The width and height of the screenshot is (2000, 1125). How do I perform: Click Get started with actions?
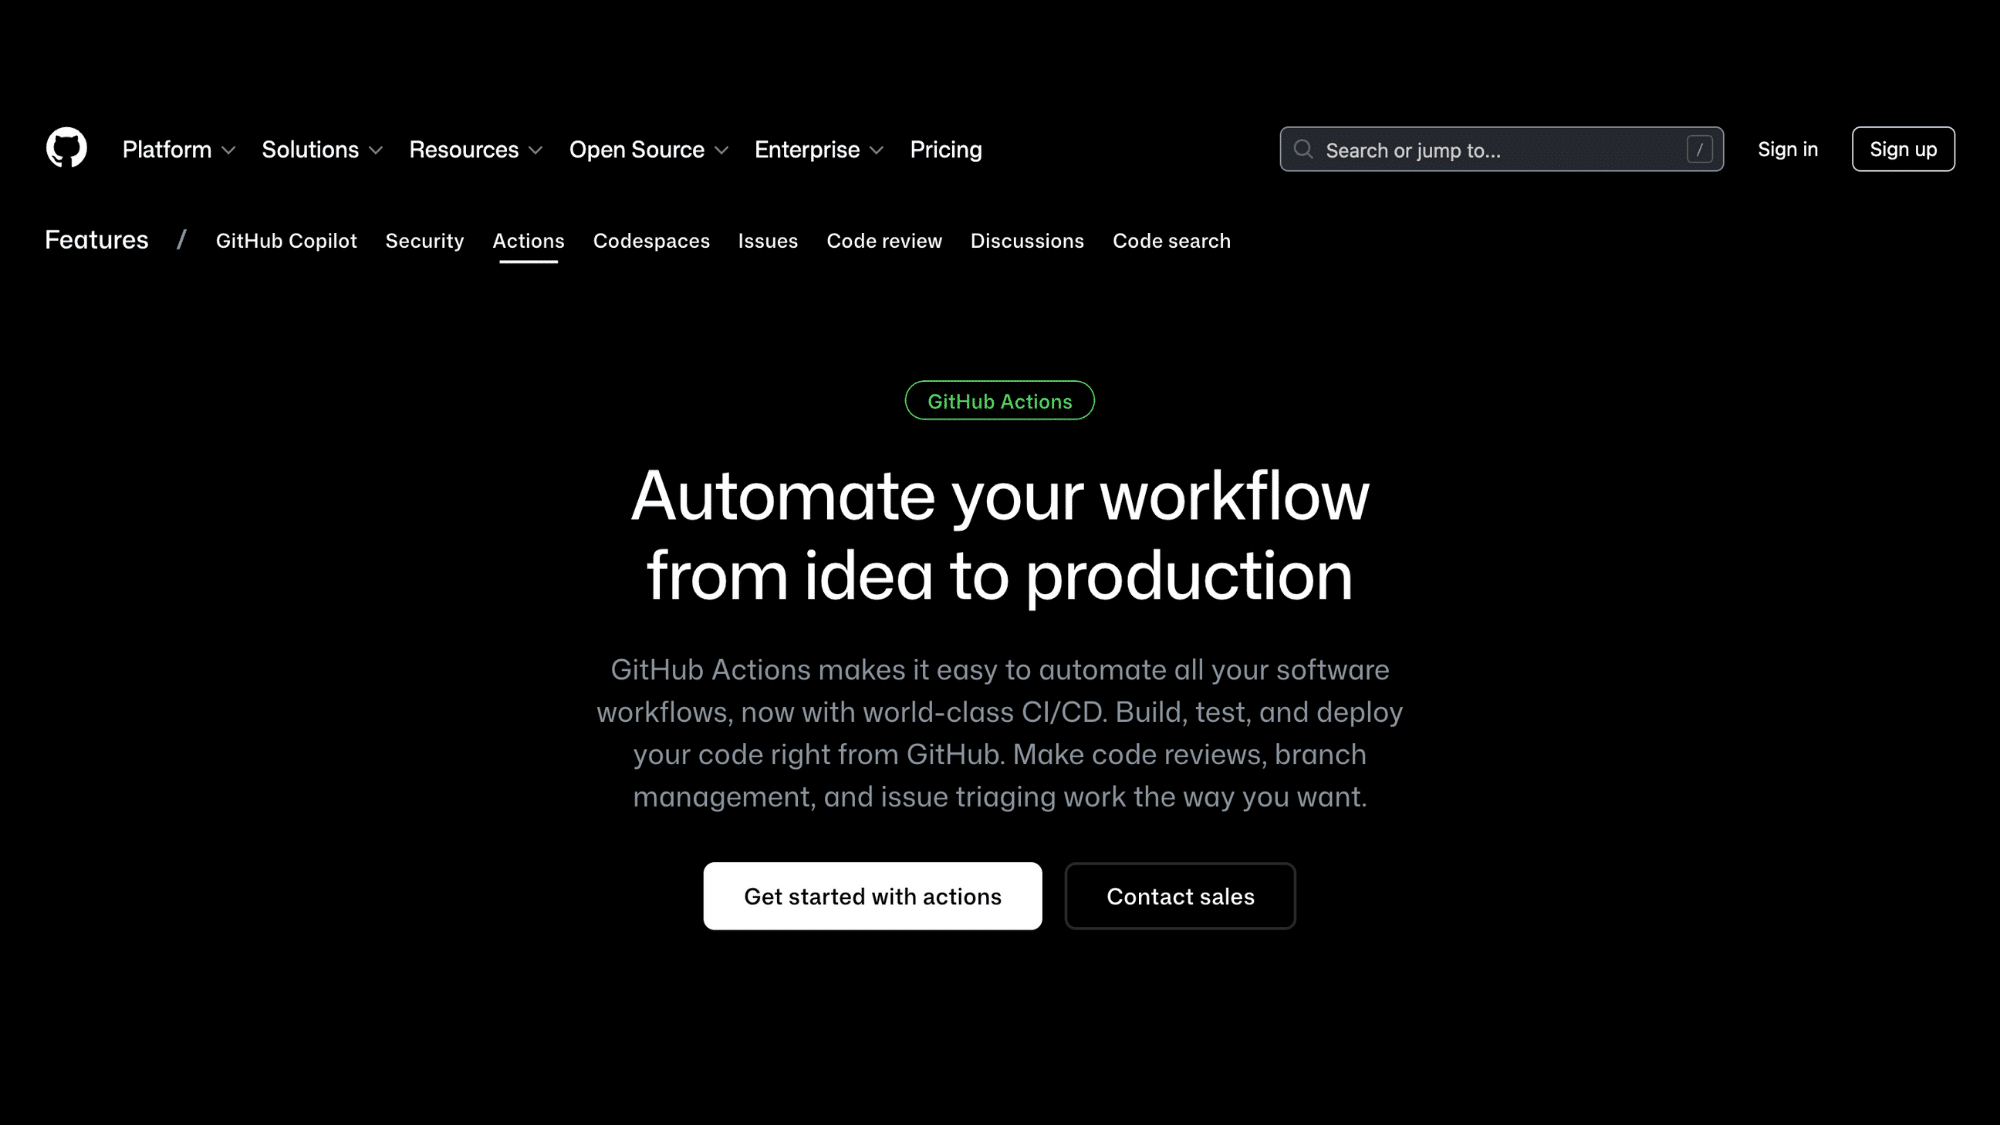[x=871, y=896]
